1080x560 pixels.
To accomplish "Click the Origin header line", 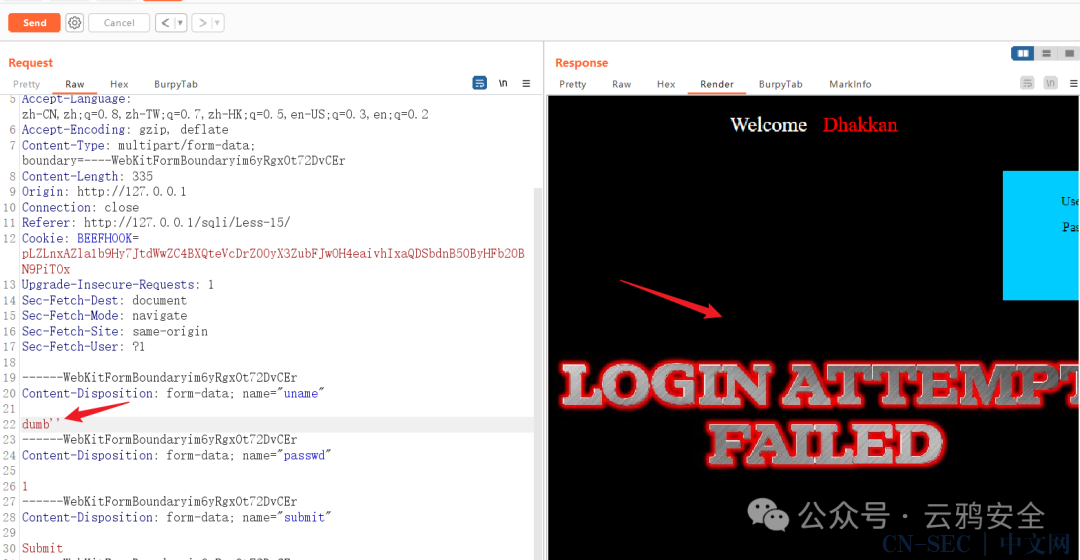I will click(x=104, y=191).
